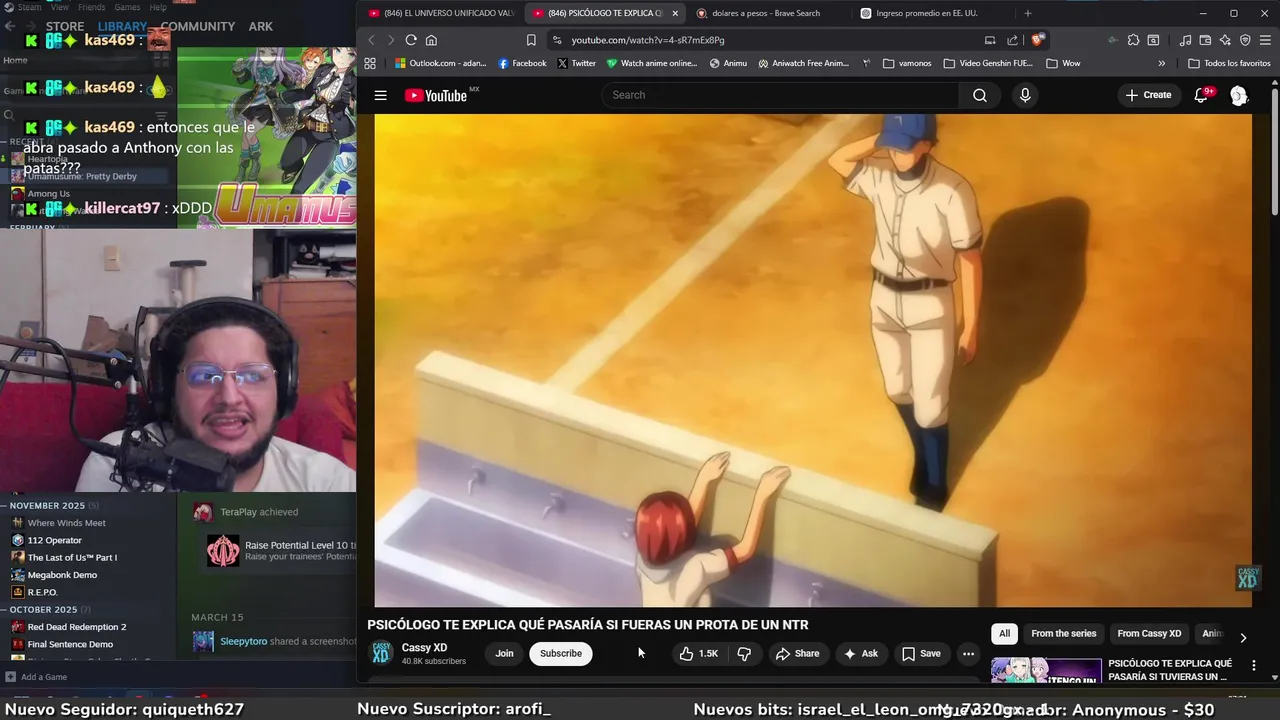1280x720 pixels.
Task: Open the vamonos bookmarks folder
Action: [x=907, y=63]
